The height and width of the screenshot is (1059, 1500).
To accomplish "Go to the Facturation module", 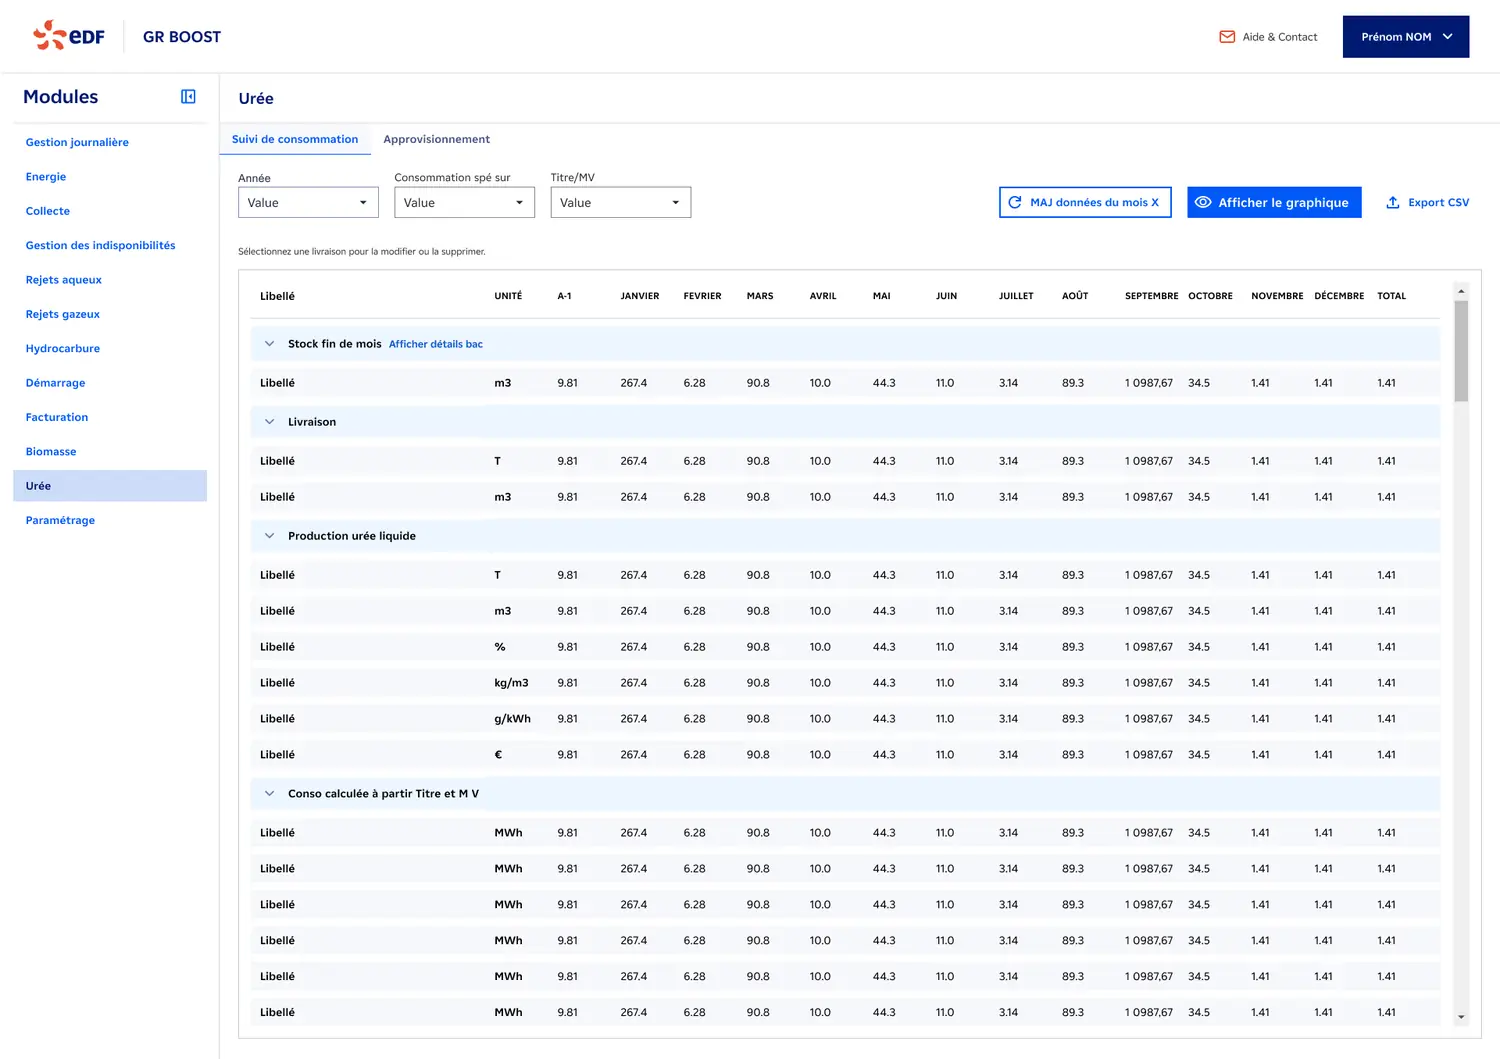I will (x=57, y=417).
